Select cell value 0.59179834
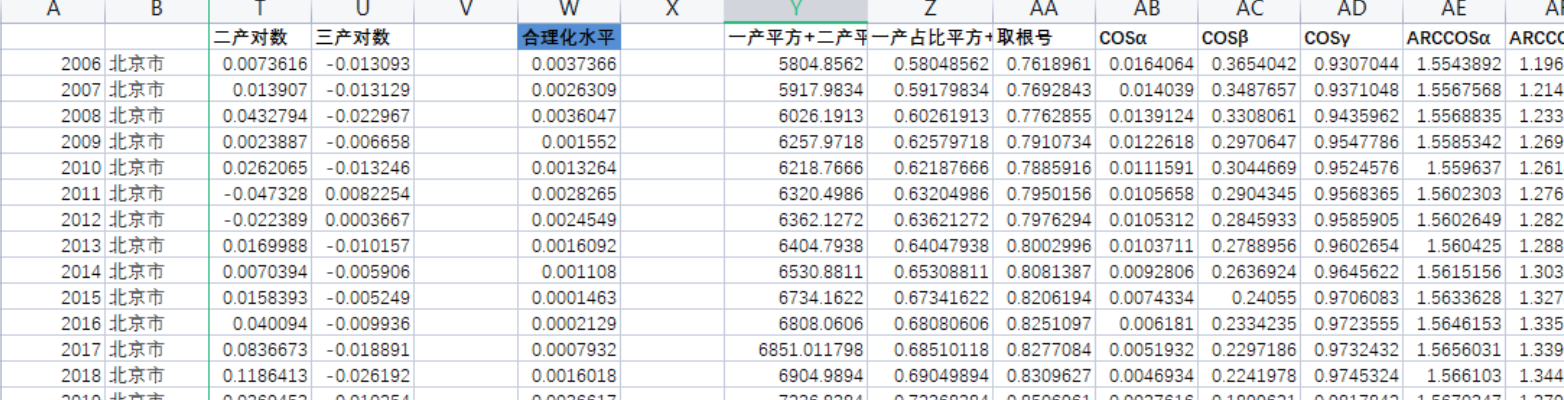This screenshot has height=400, width=1564. point(931,90)
